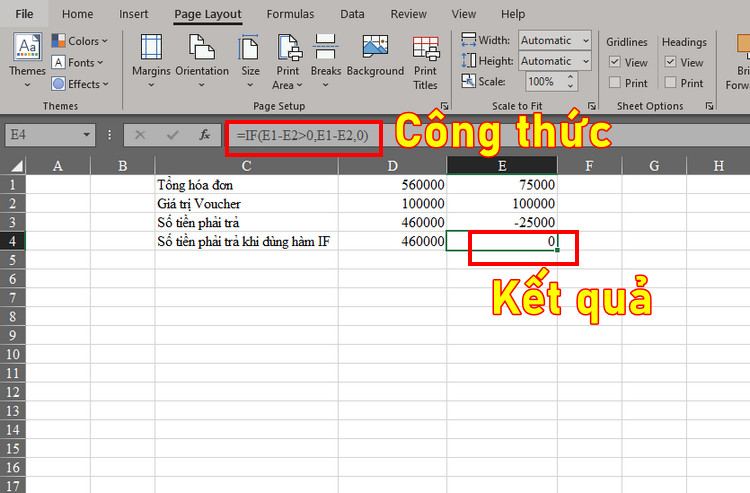The height and width of the screenshot is (493, 750).
Task: Click the Scale to Fit Width icon
Action: pos(468,40)
